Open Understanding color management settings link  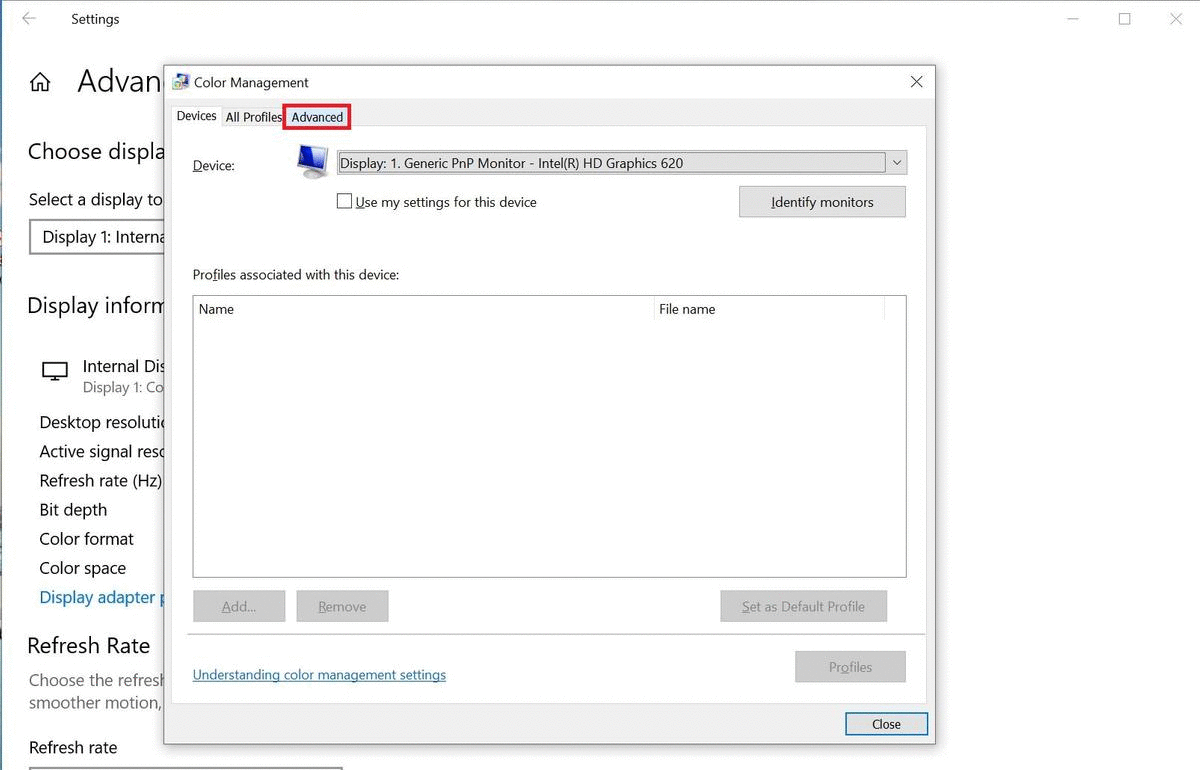(319, 675)
